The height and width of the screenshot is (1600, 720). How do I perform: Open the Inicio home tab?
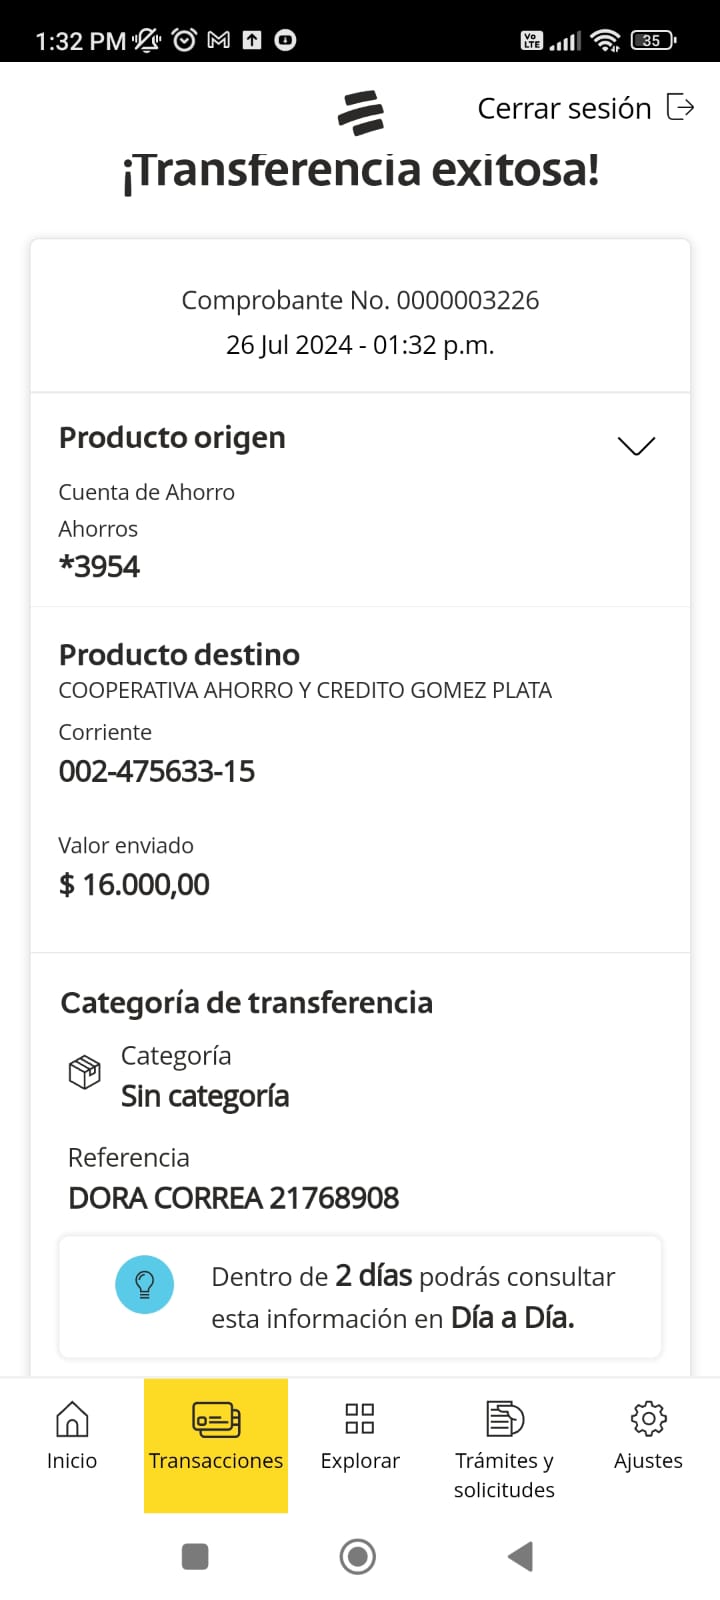point(72,1435)
